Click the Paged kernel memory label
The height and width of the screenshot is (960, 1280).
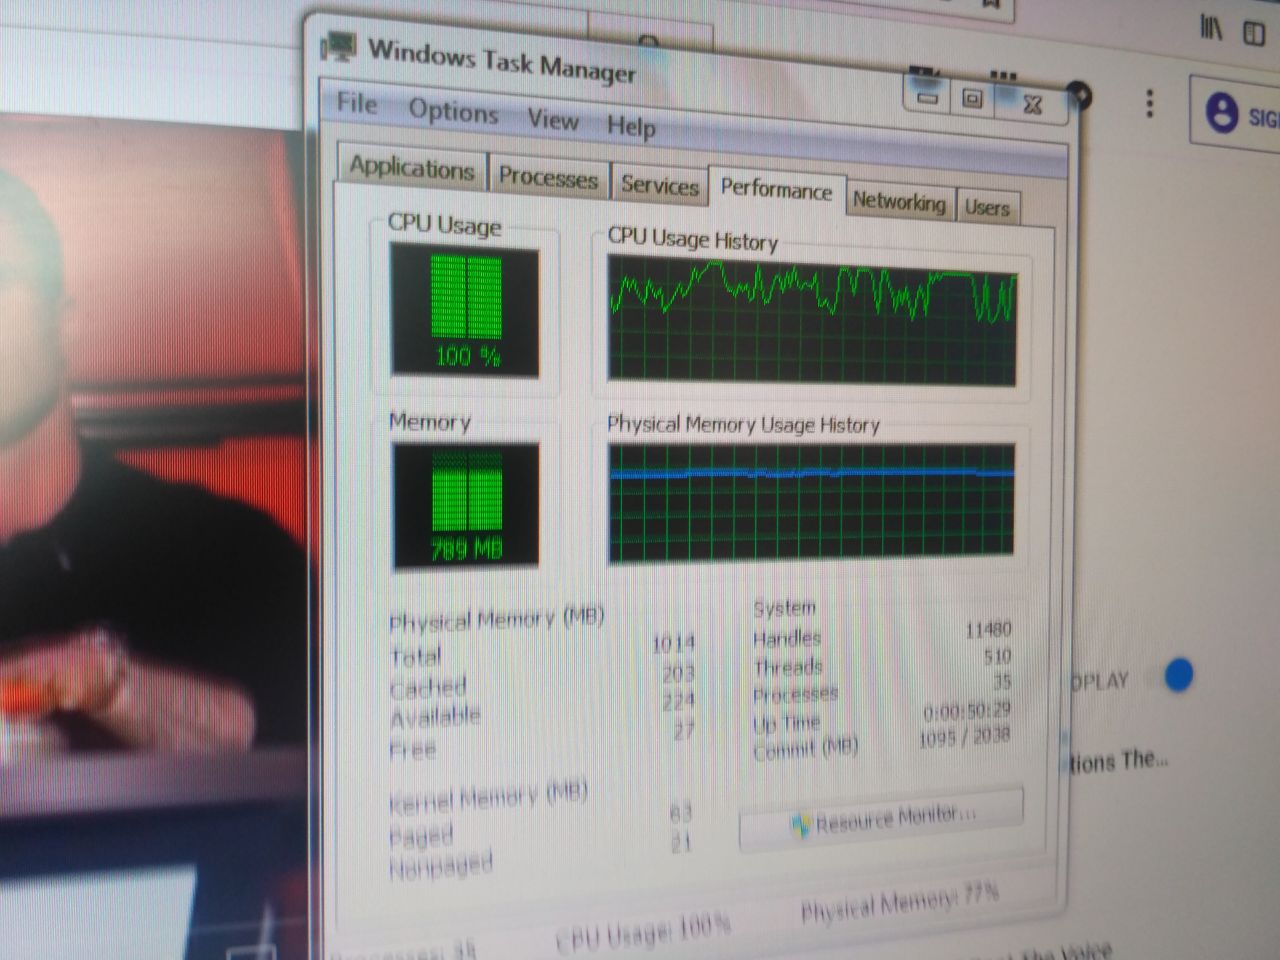(x=421, y=836)
